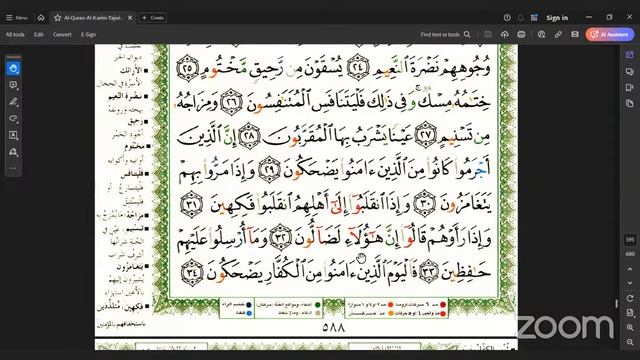This screenshot has height=360, width=640.
Task: Click the vertical scrollbar thumb
Action: click(616, 304)
